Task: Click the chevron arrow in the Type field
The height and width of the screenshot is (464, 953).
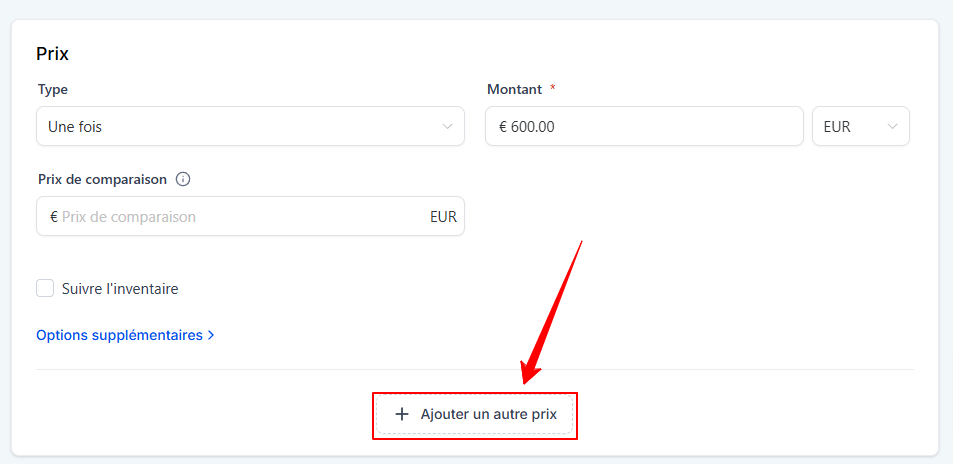Action: 447,126
